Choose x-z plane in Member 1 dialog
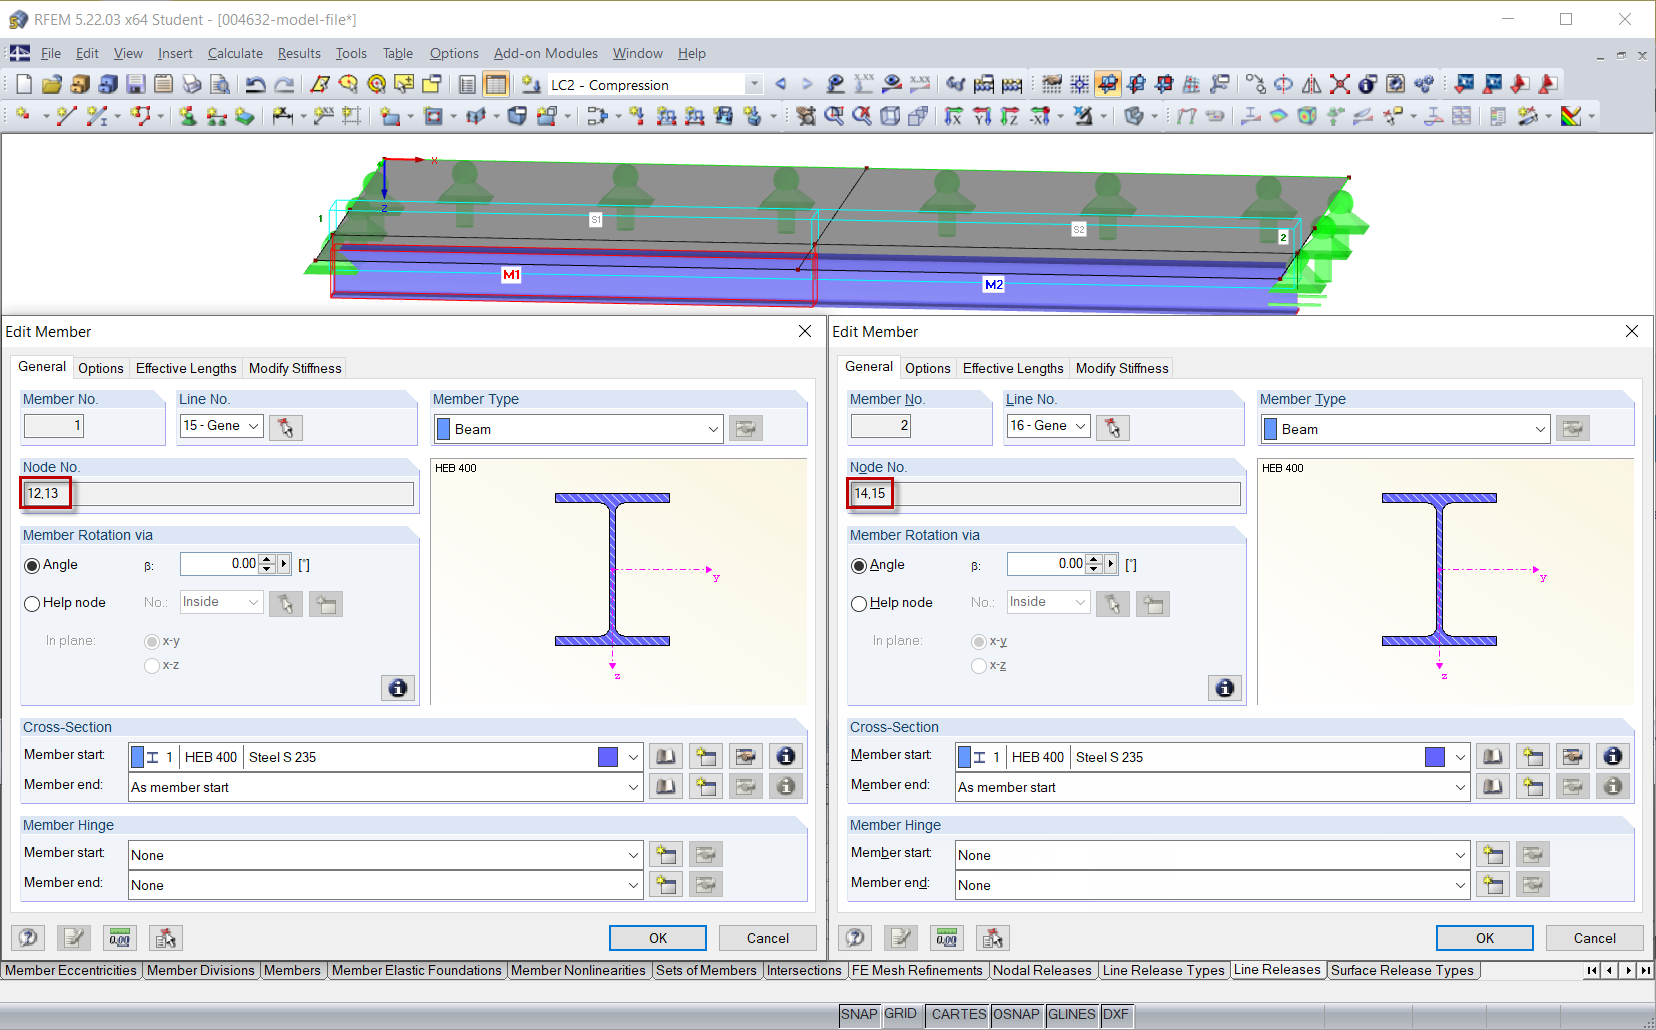Image resolution: width=1656 pixels, height=1030 pixels. 152,665
